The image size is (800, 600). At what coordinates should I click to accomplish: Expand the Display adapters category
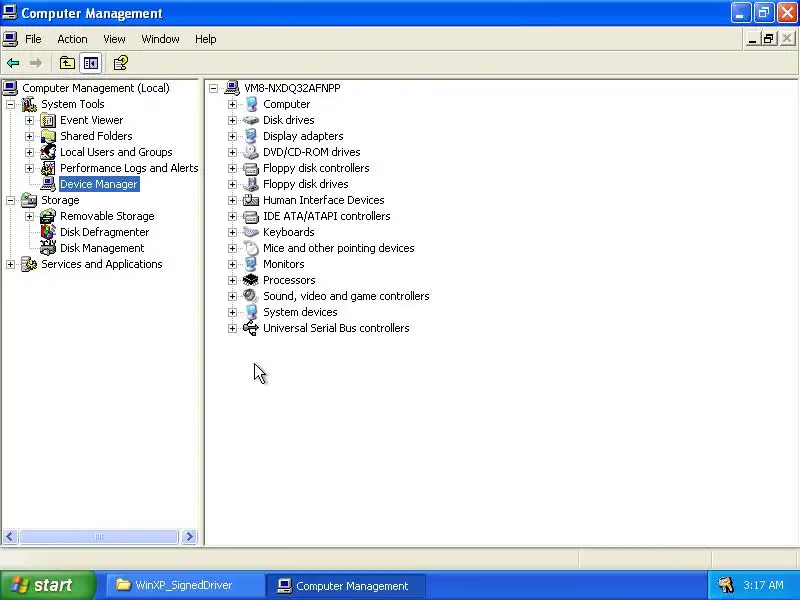tap(232, 136)
